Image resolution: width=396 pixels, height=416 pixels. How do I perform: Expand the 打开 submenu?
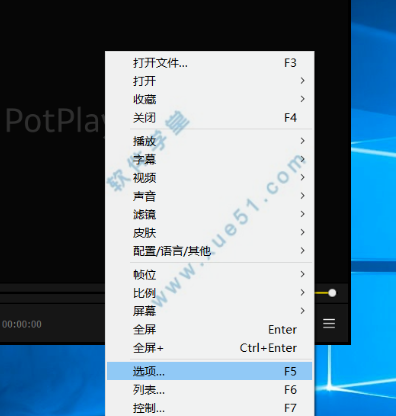pos(209,81)
